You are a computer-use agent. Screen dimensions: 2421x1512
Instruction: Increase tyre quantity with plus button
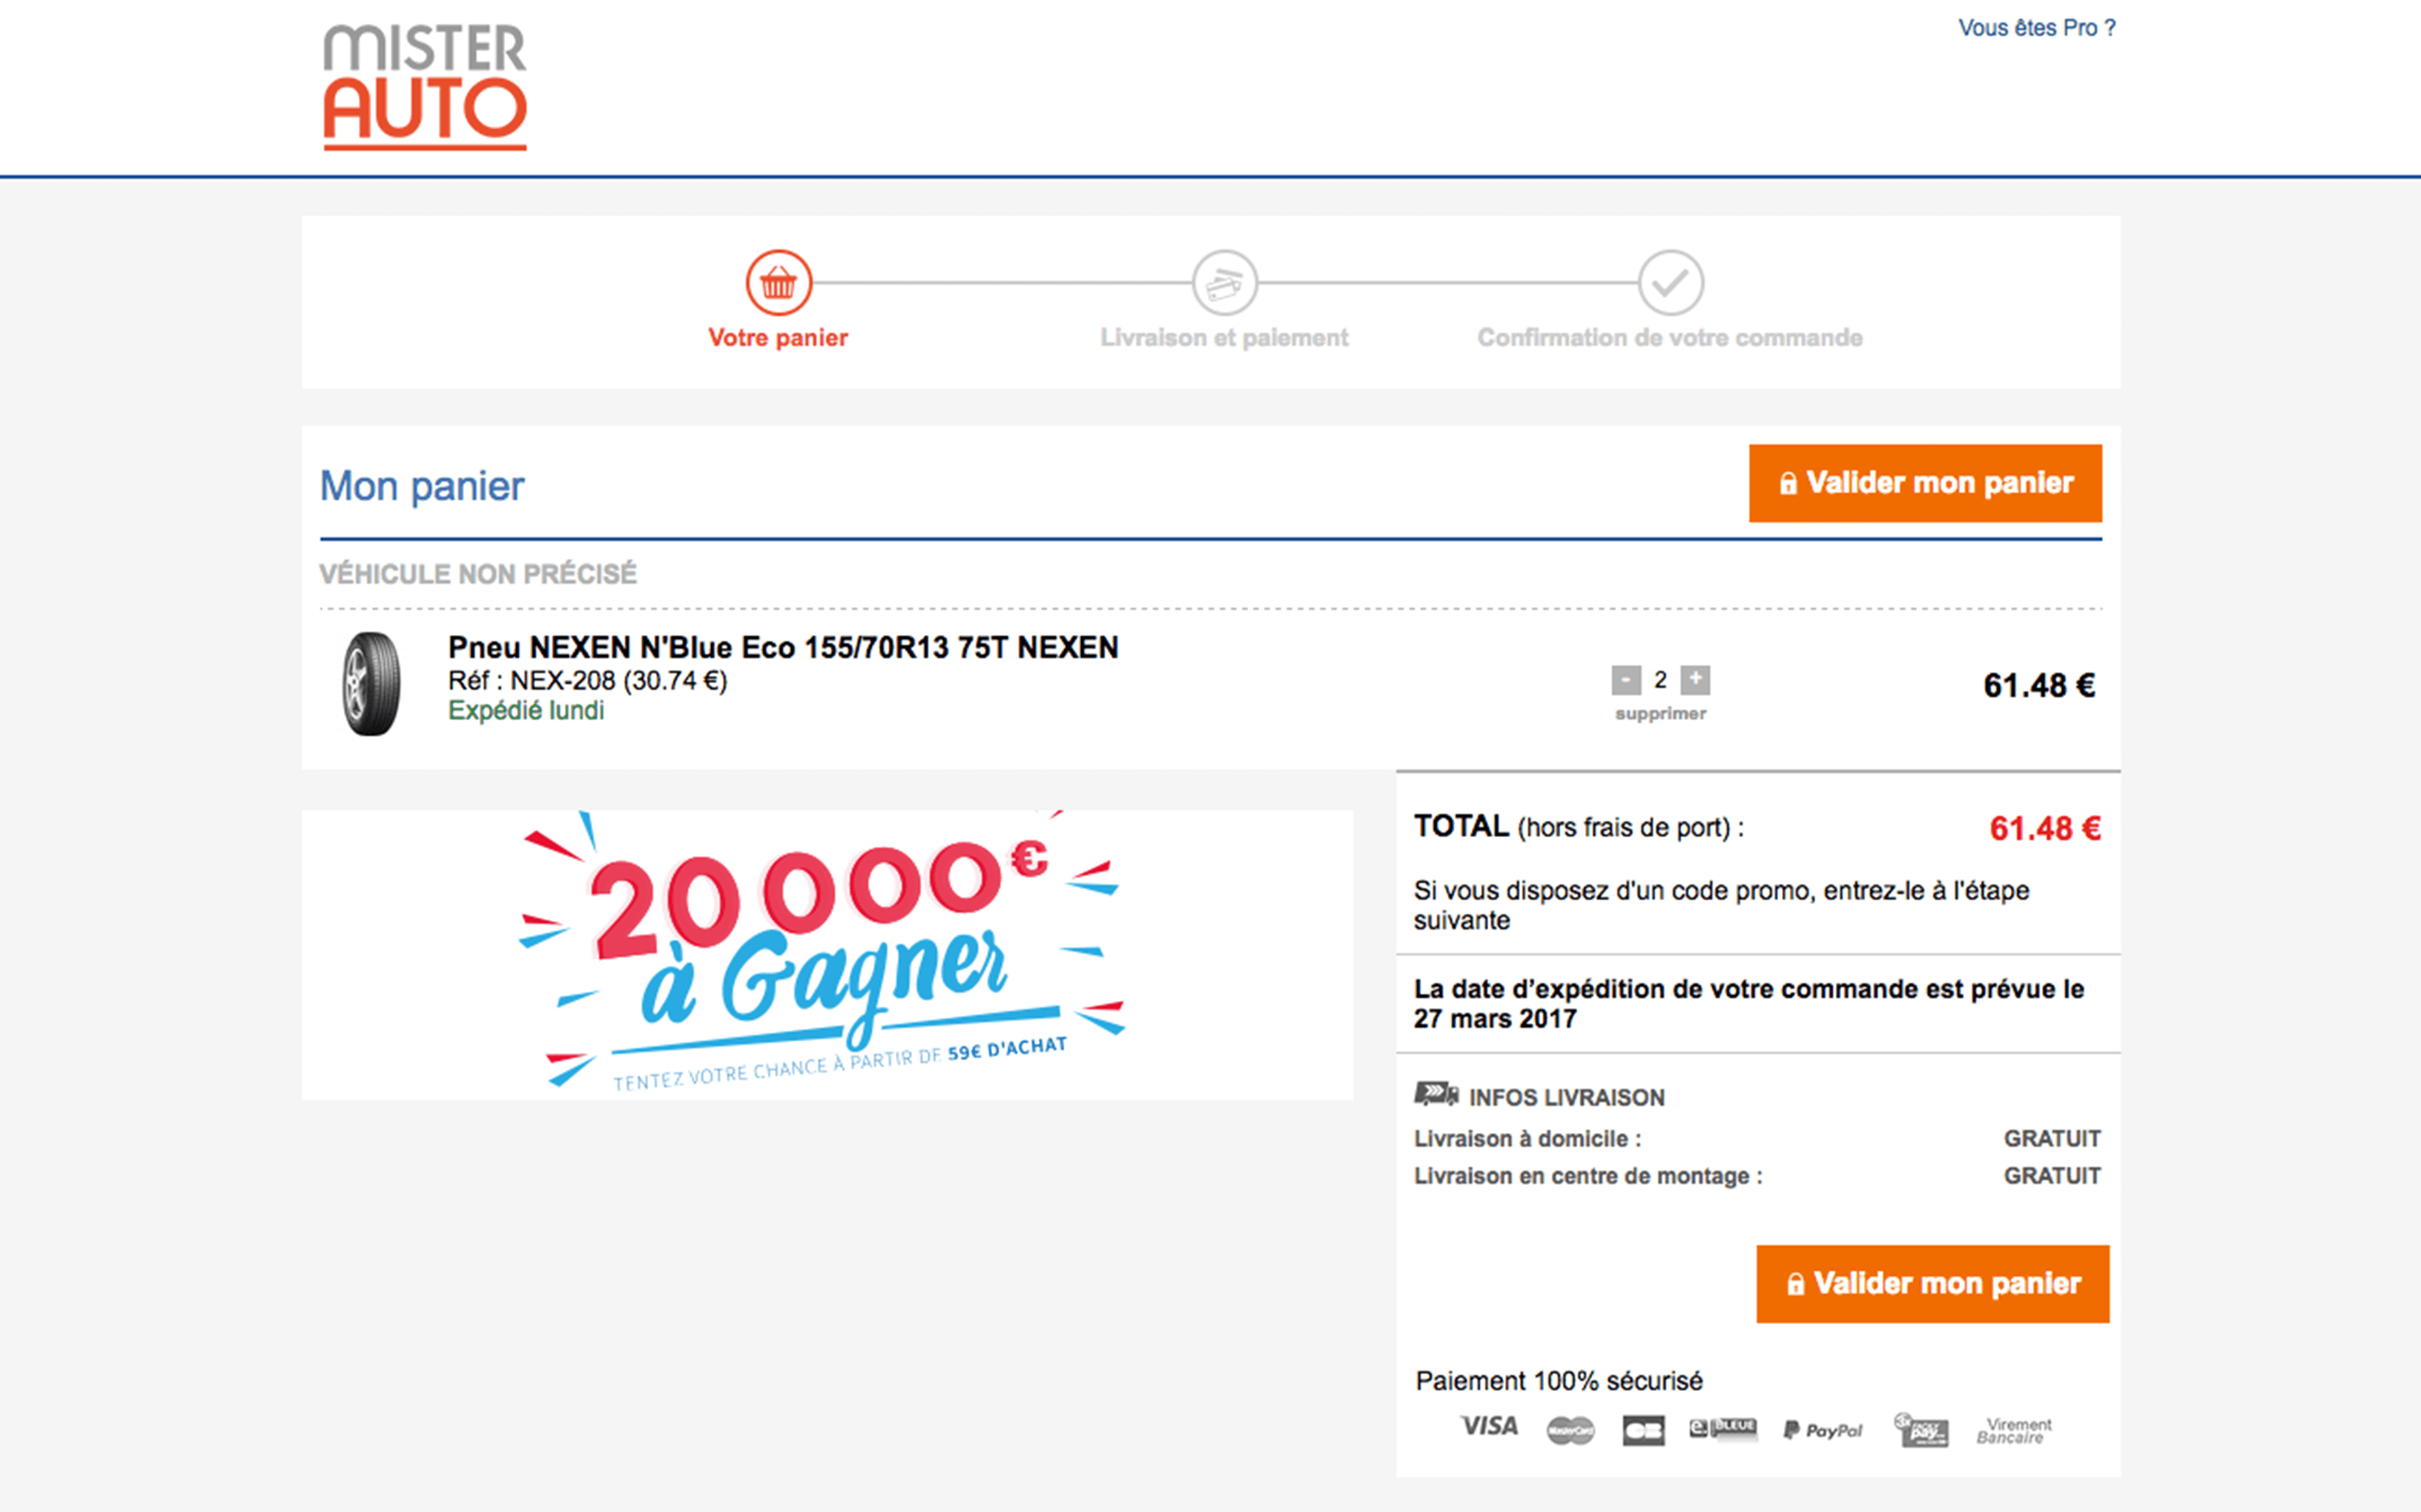tap(1695, 680)
